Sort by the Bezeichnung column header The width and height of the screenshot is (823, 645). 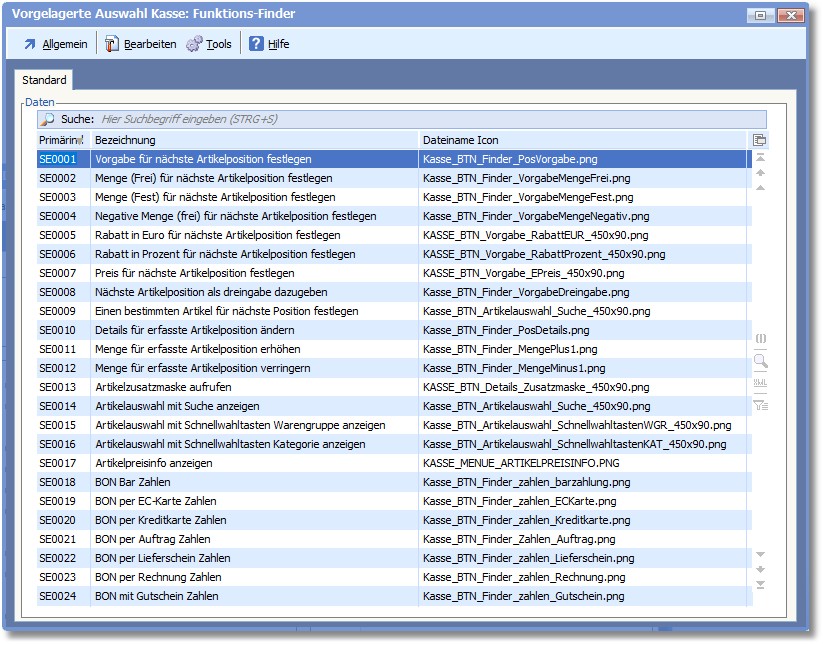pos(254,140)
